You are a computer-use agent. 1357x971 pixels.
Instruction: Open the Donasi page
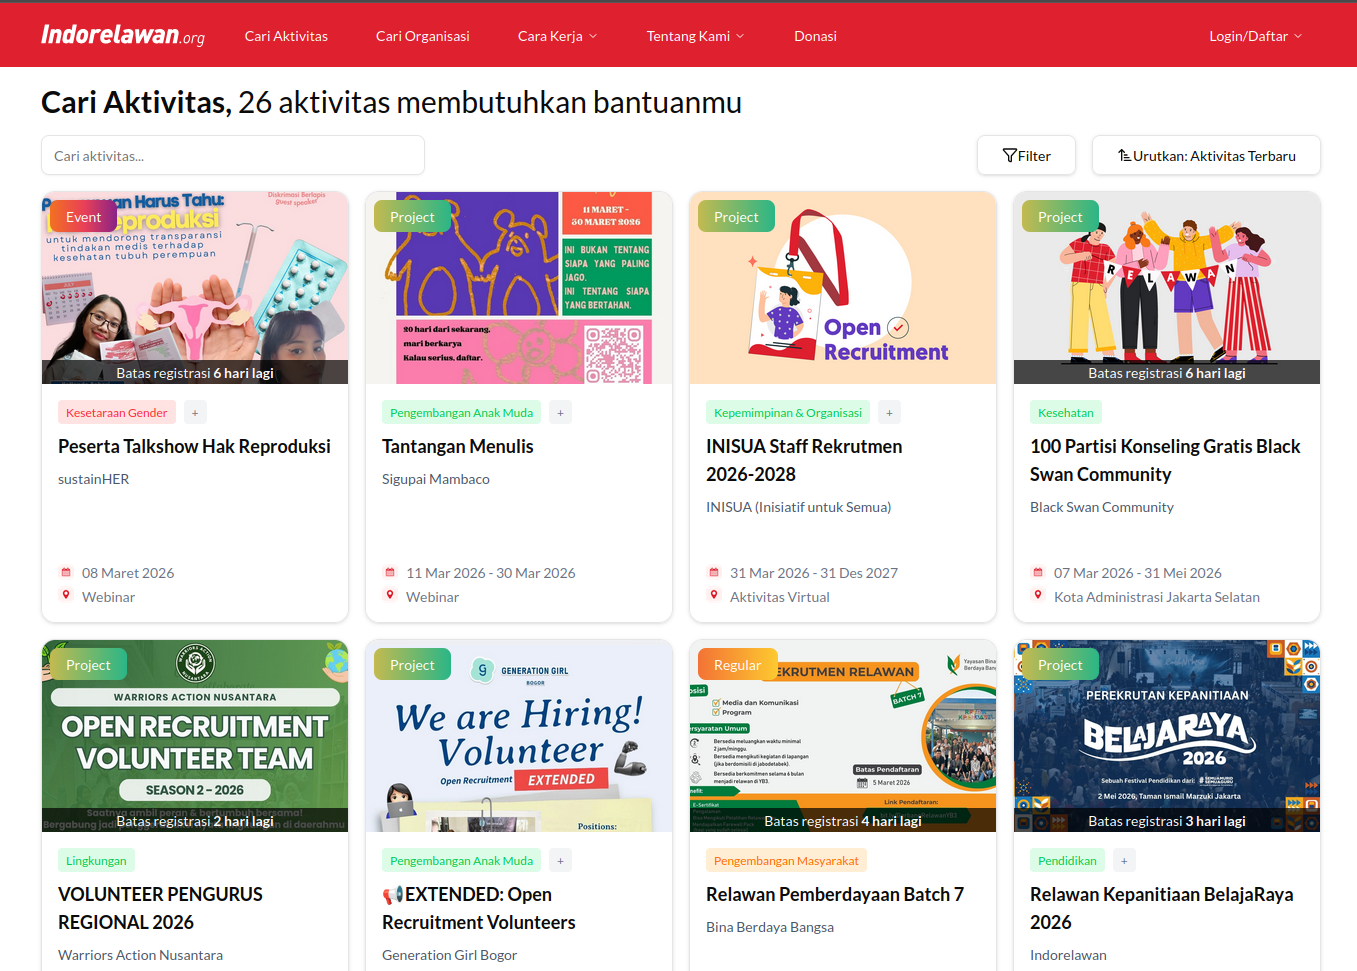(815, 36)
